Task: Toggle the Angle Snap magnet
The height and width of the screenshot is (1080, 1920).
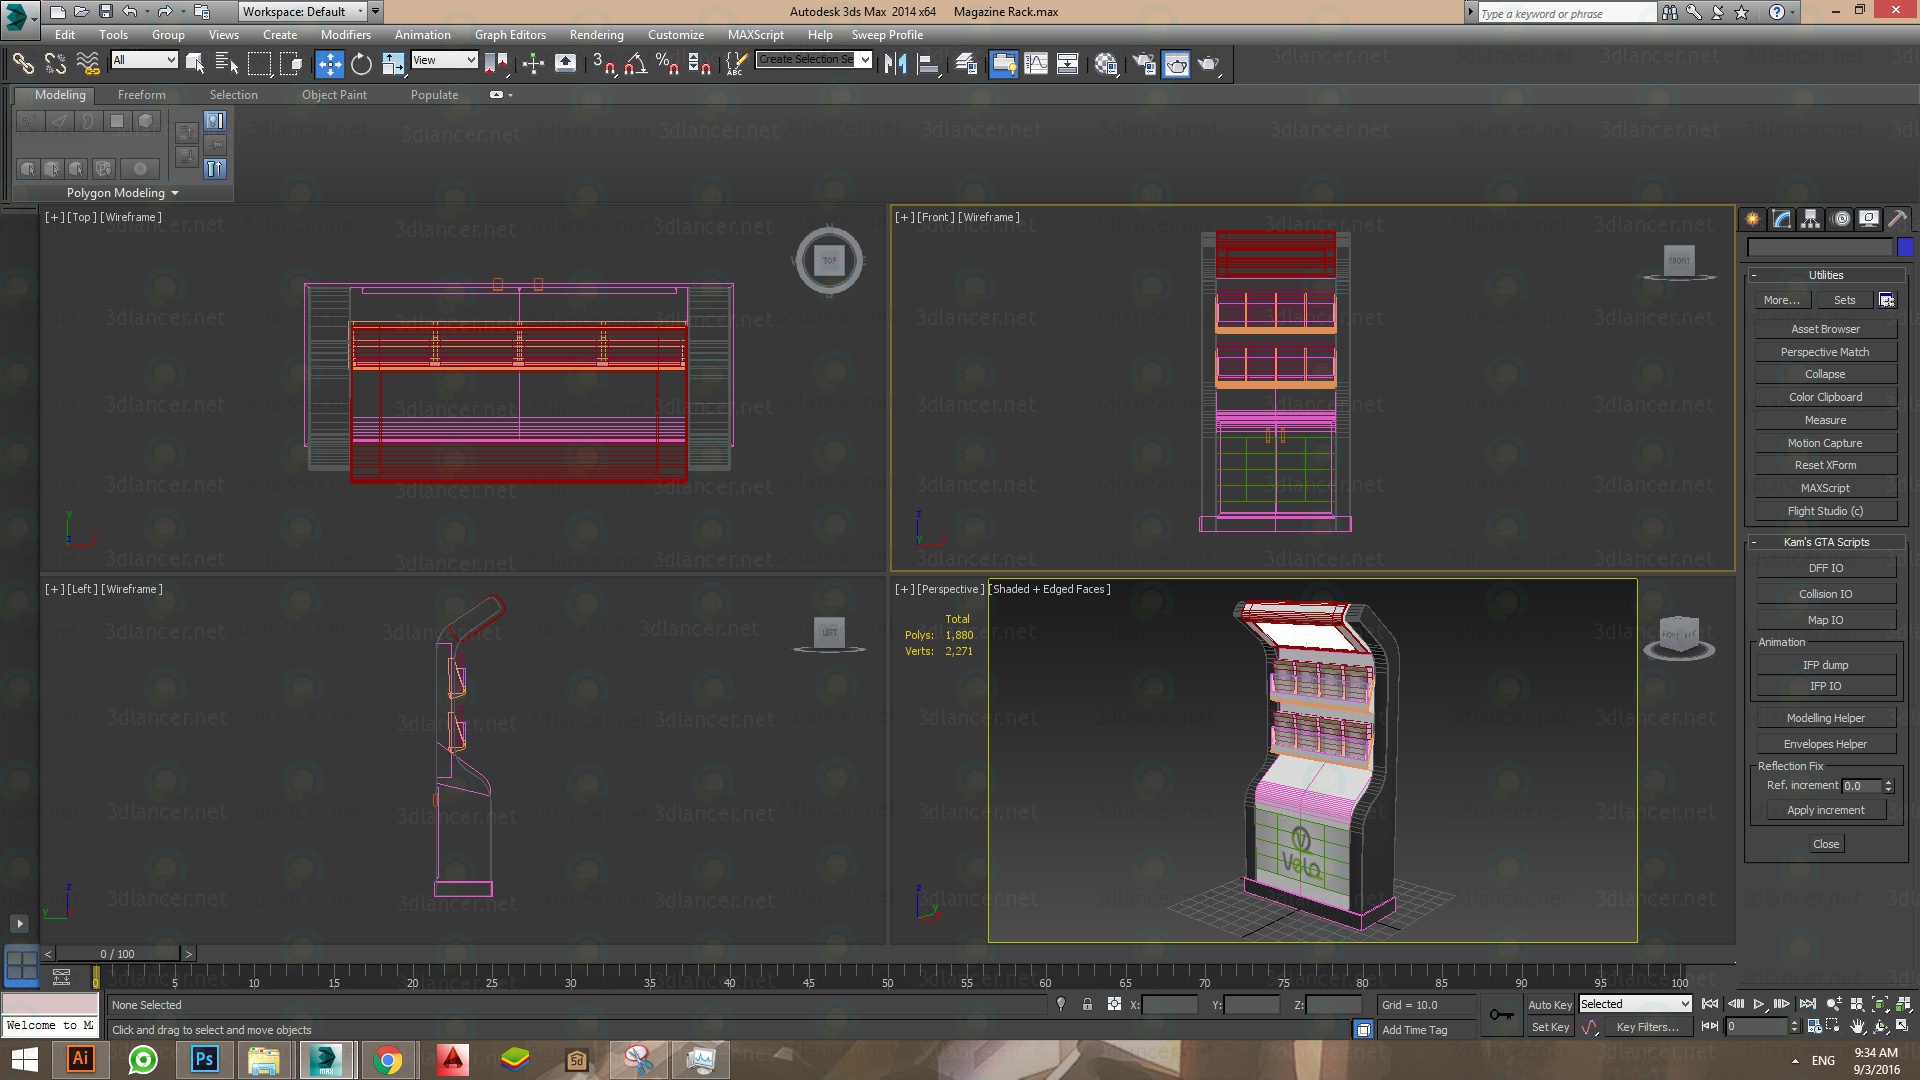Action: (633, 64)
